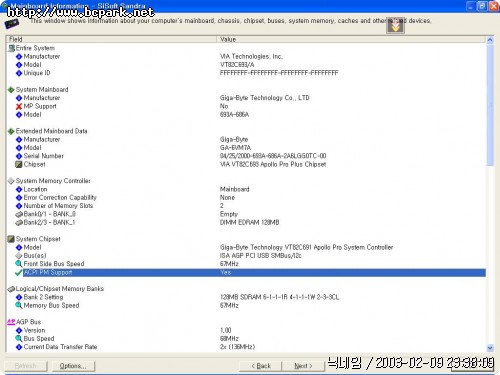Click the Error Correction Capability diamond icon
This screenshot has height=375, width=500.
(19, 198)
